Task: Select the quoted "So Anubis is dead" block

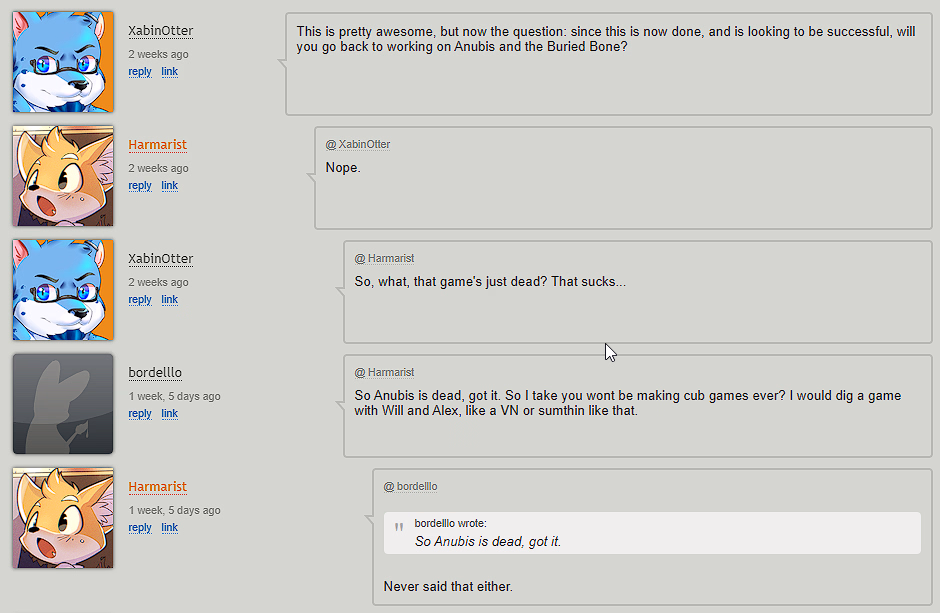Action: tap(652, 533)
